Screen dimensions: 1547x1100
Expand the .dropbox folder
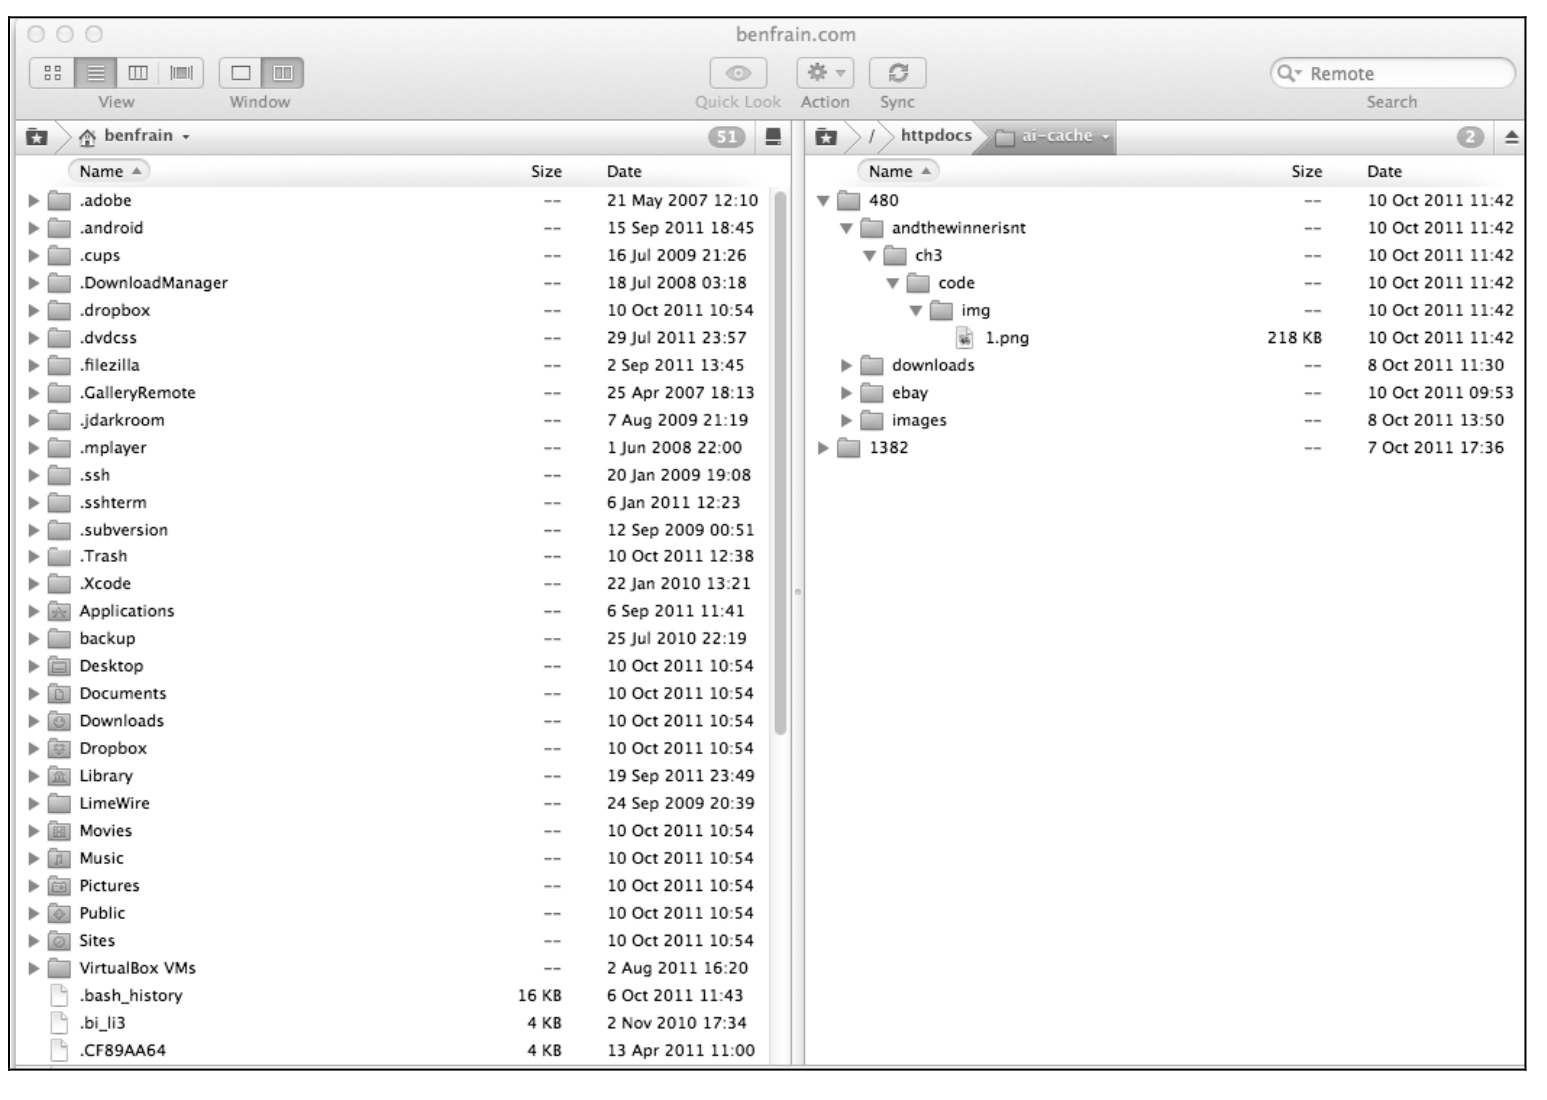[34, 311]
